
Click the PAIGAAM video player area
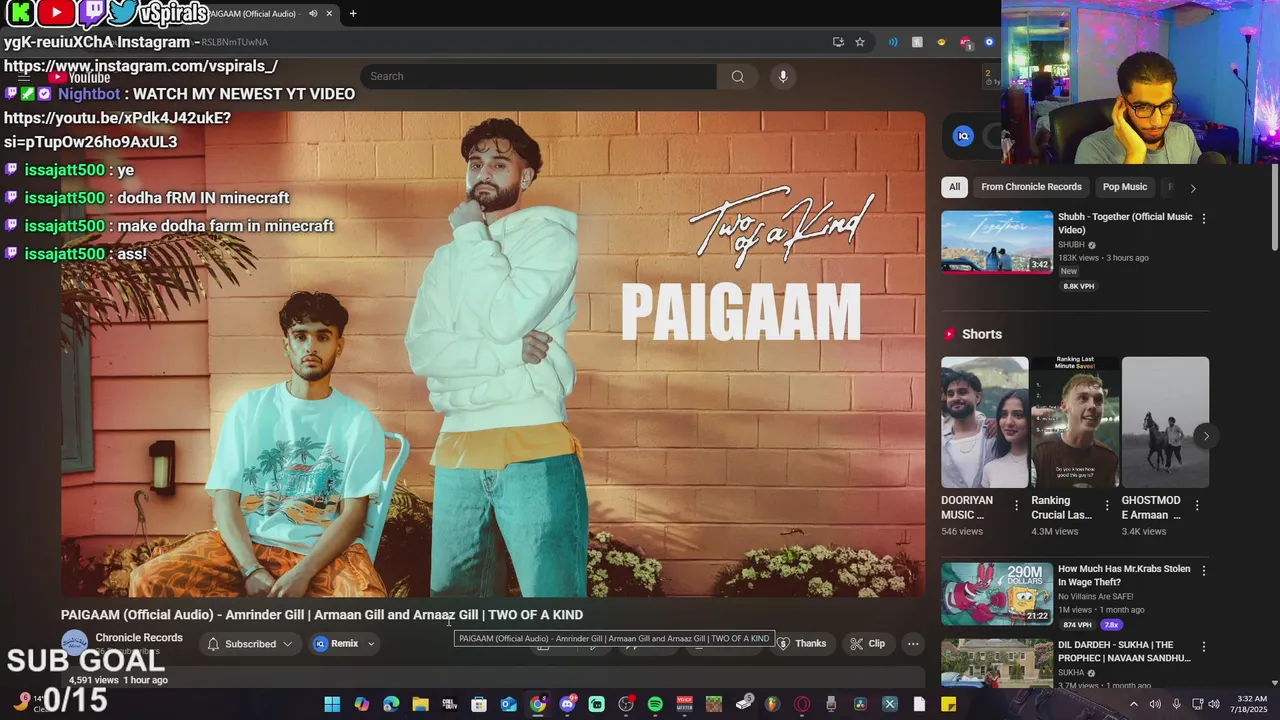[x=493, y=353]
